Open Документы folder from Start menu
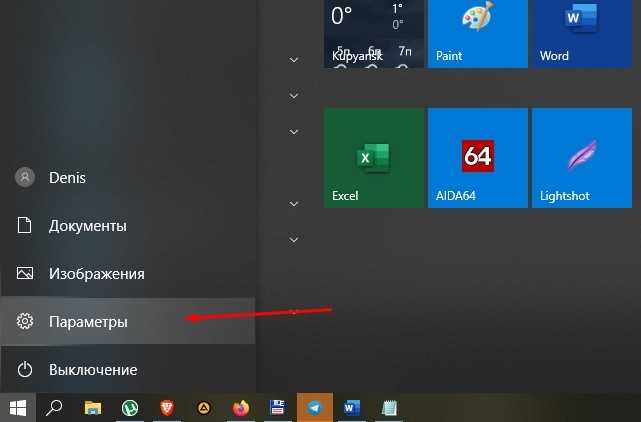The image size is (641, 422). pos(128,225)
